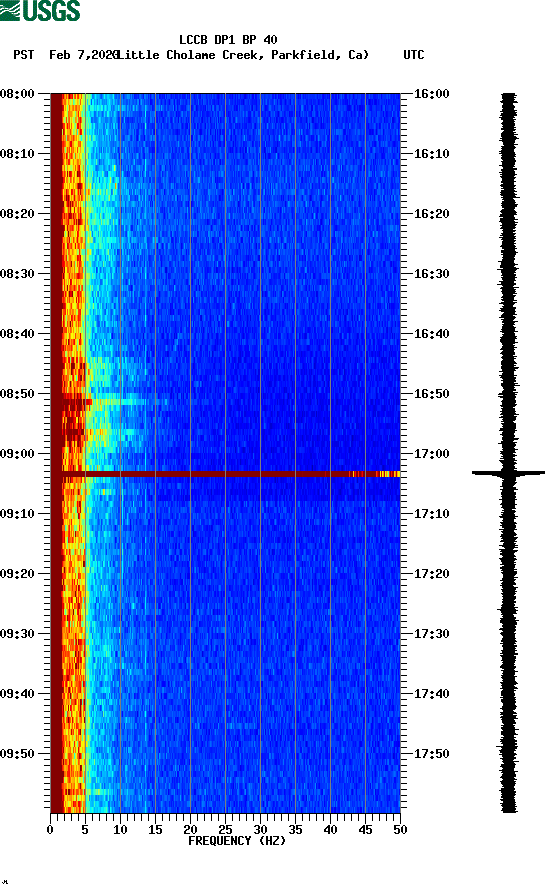Click the dark red broadband event line in spectrogram

tap(225, 474)
